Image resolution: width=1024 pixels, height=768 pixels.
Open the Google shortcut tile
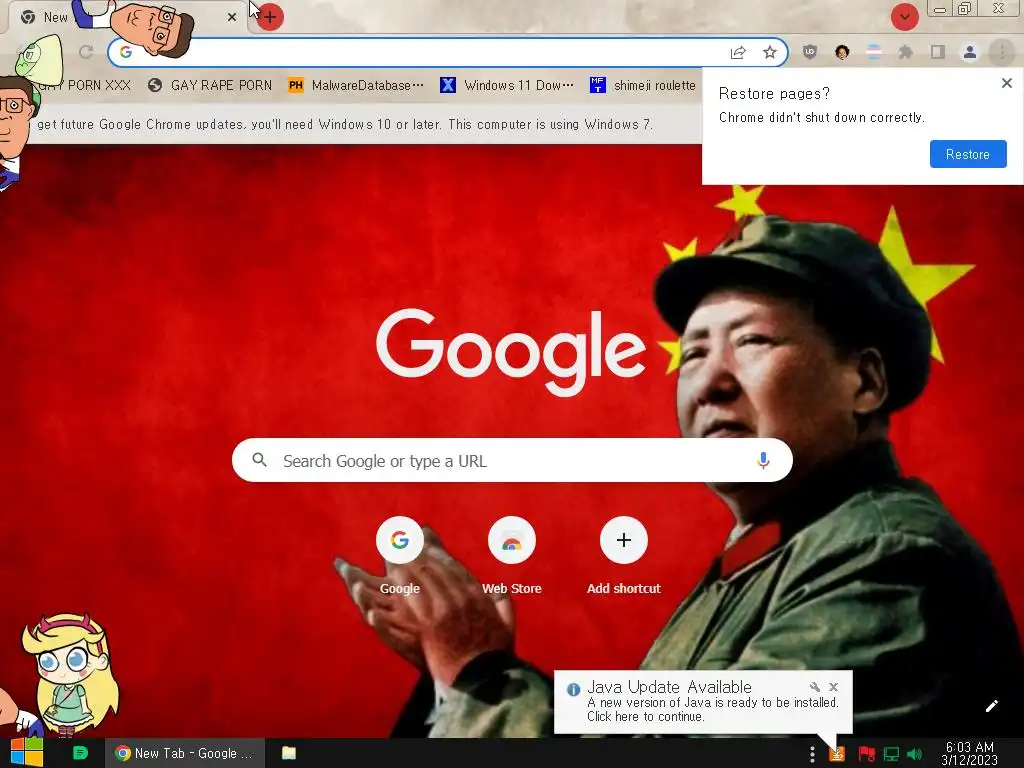point(400,556)
